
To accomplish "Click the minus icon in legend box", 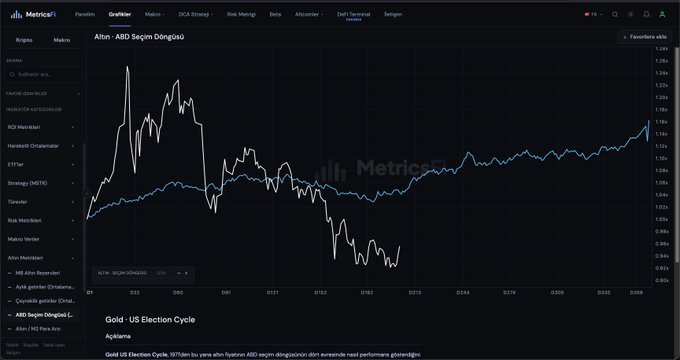I will click(179, 273).
